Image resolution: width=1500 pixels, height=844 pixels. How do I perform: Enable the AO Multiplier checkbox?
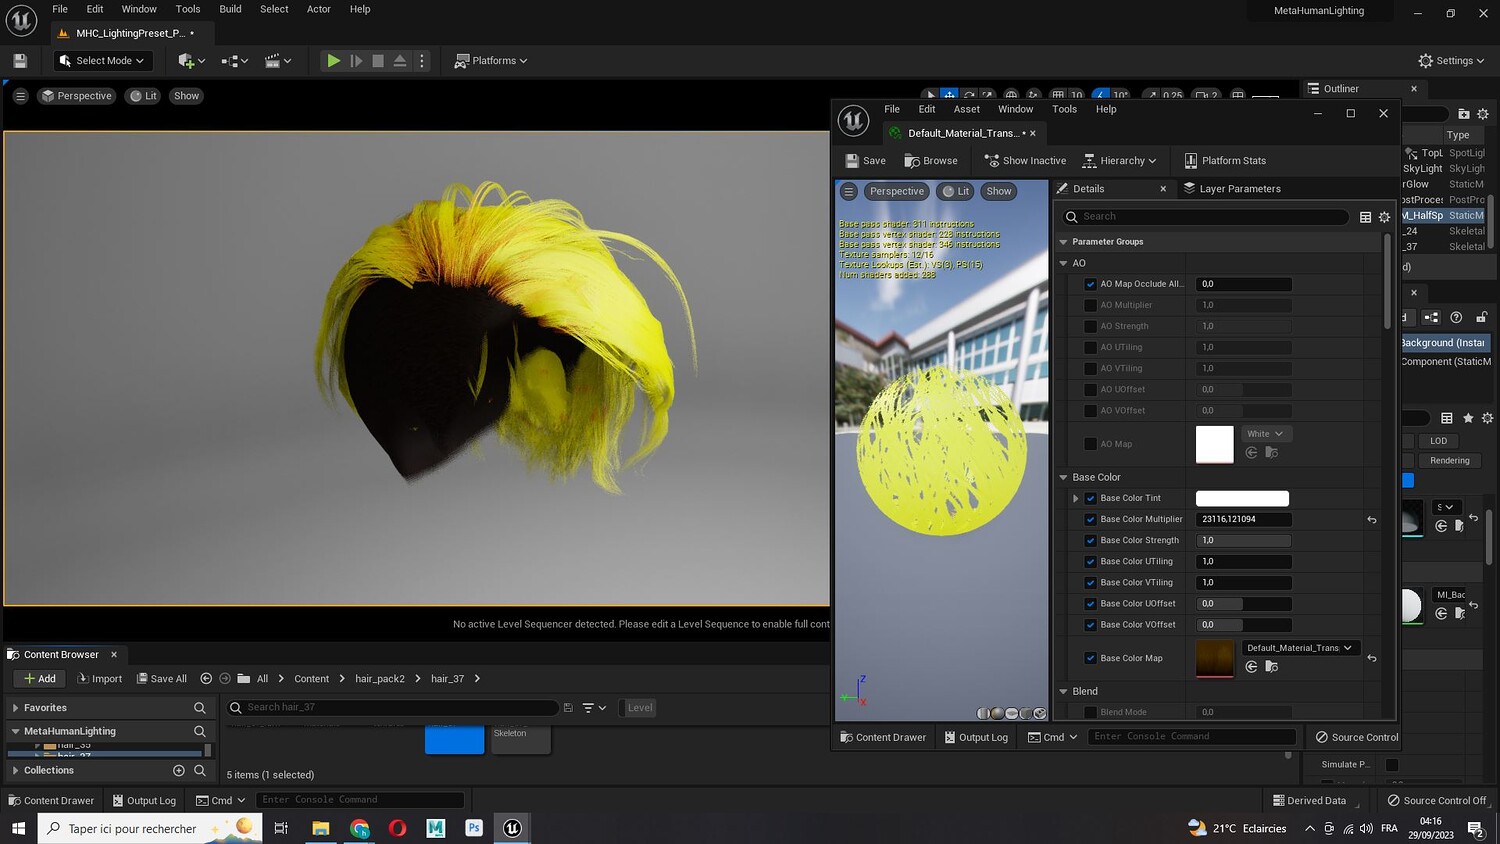[x=1091, y=305]
